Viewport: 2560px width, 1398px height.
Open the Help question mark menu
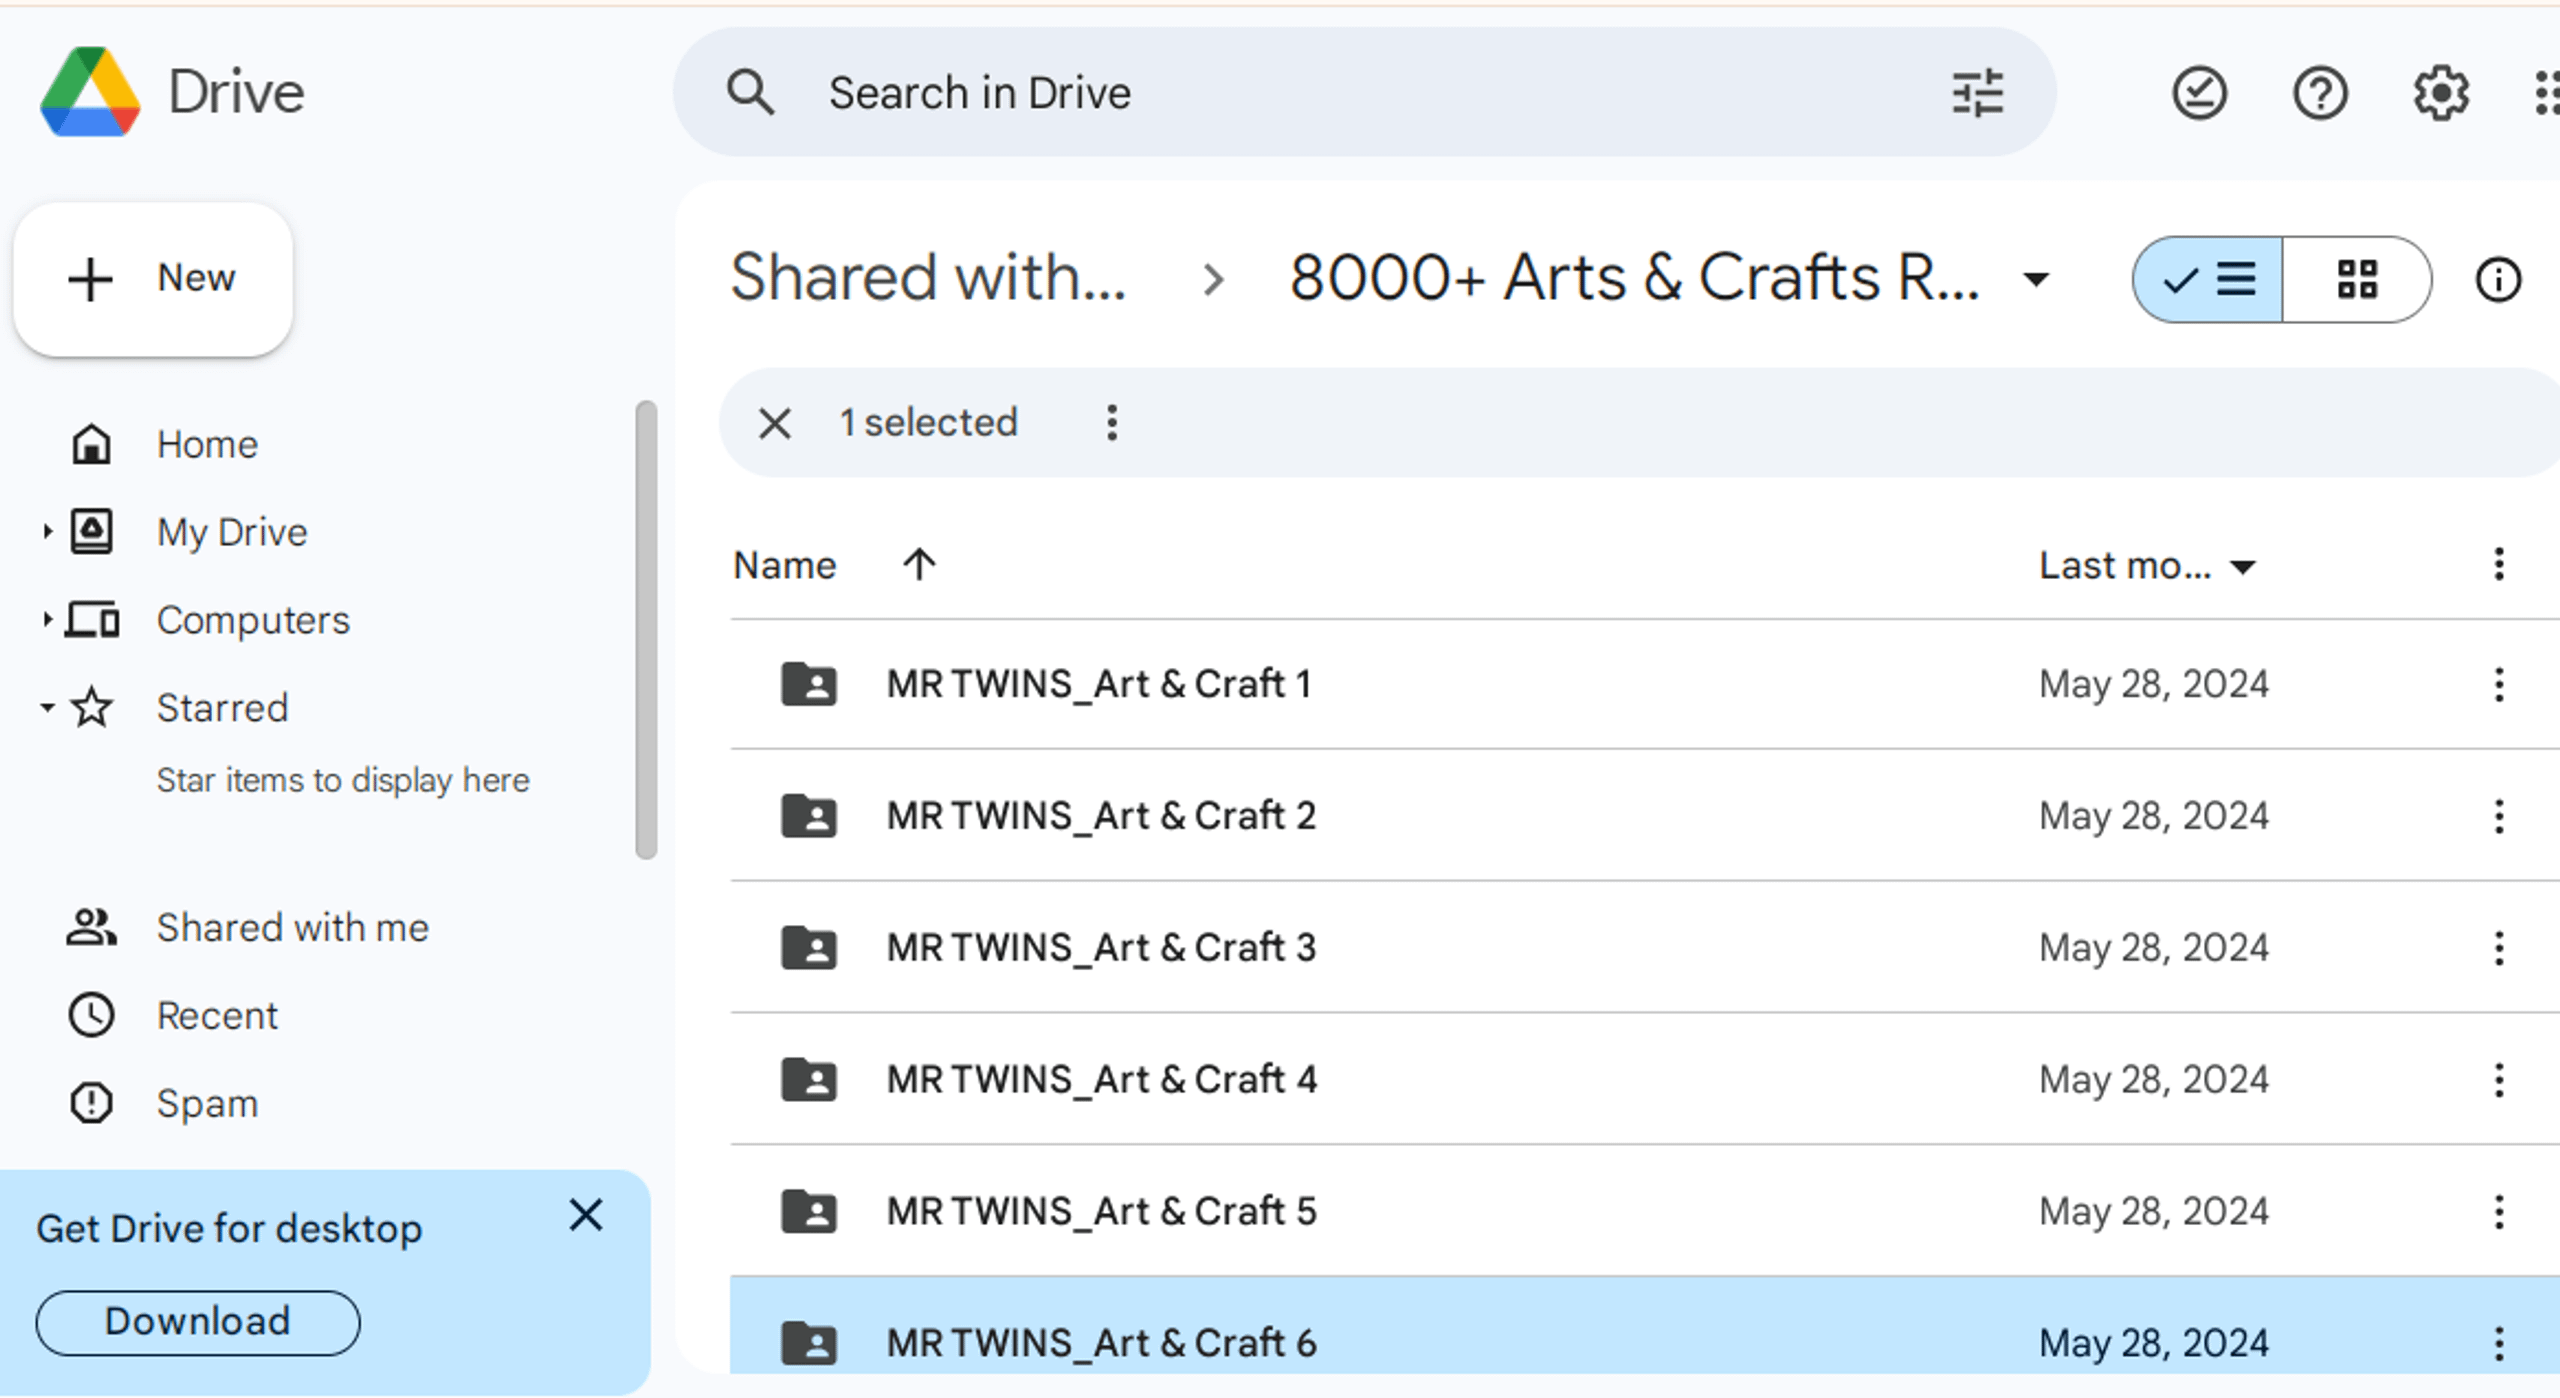(2320, 93)
